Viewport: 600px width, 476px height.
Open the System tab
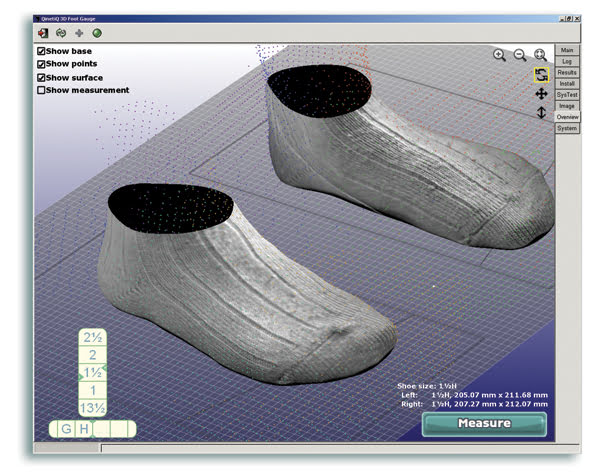(x=567, y=128)
